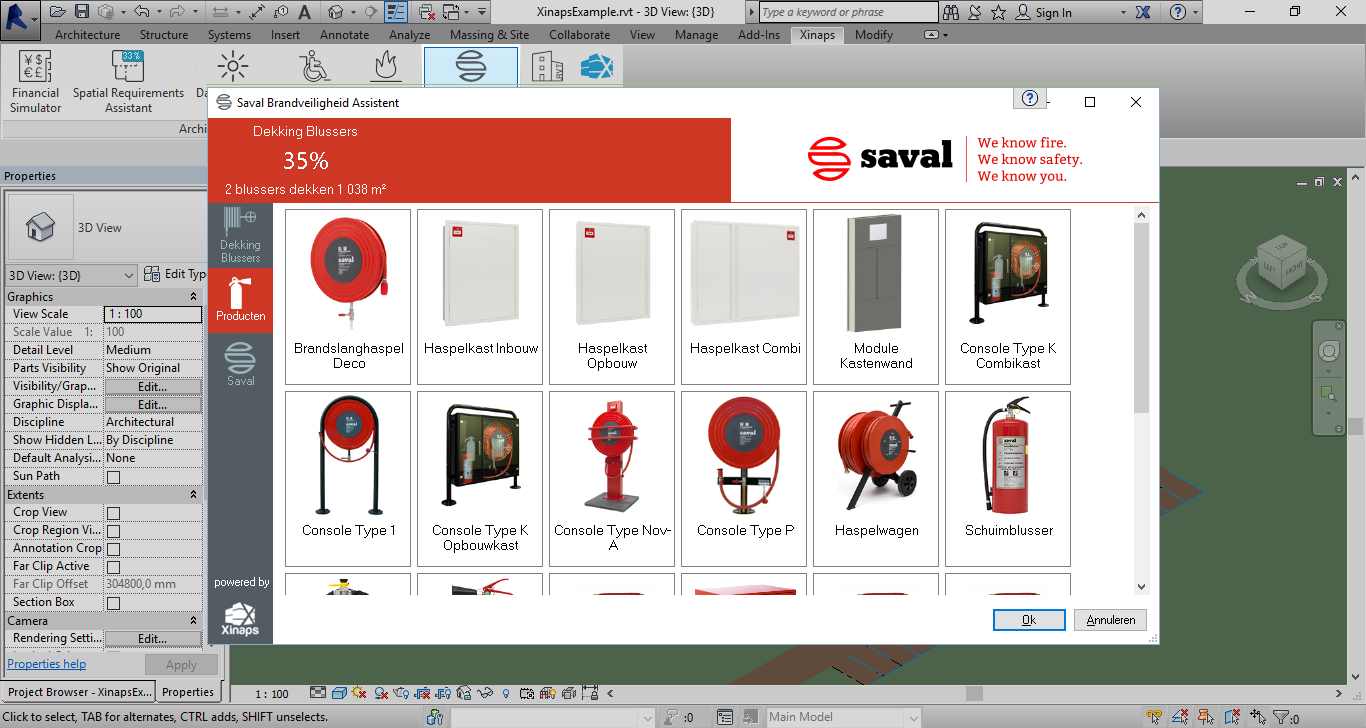Collapse the Camera properties section

193,621
